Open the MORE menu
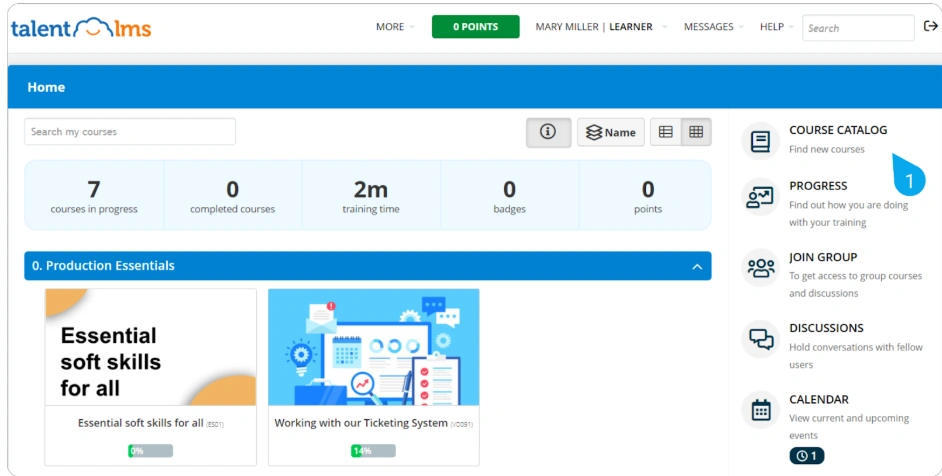The image size is (942, 476). [x=390, y=27]
